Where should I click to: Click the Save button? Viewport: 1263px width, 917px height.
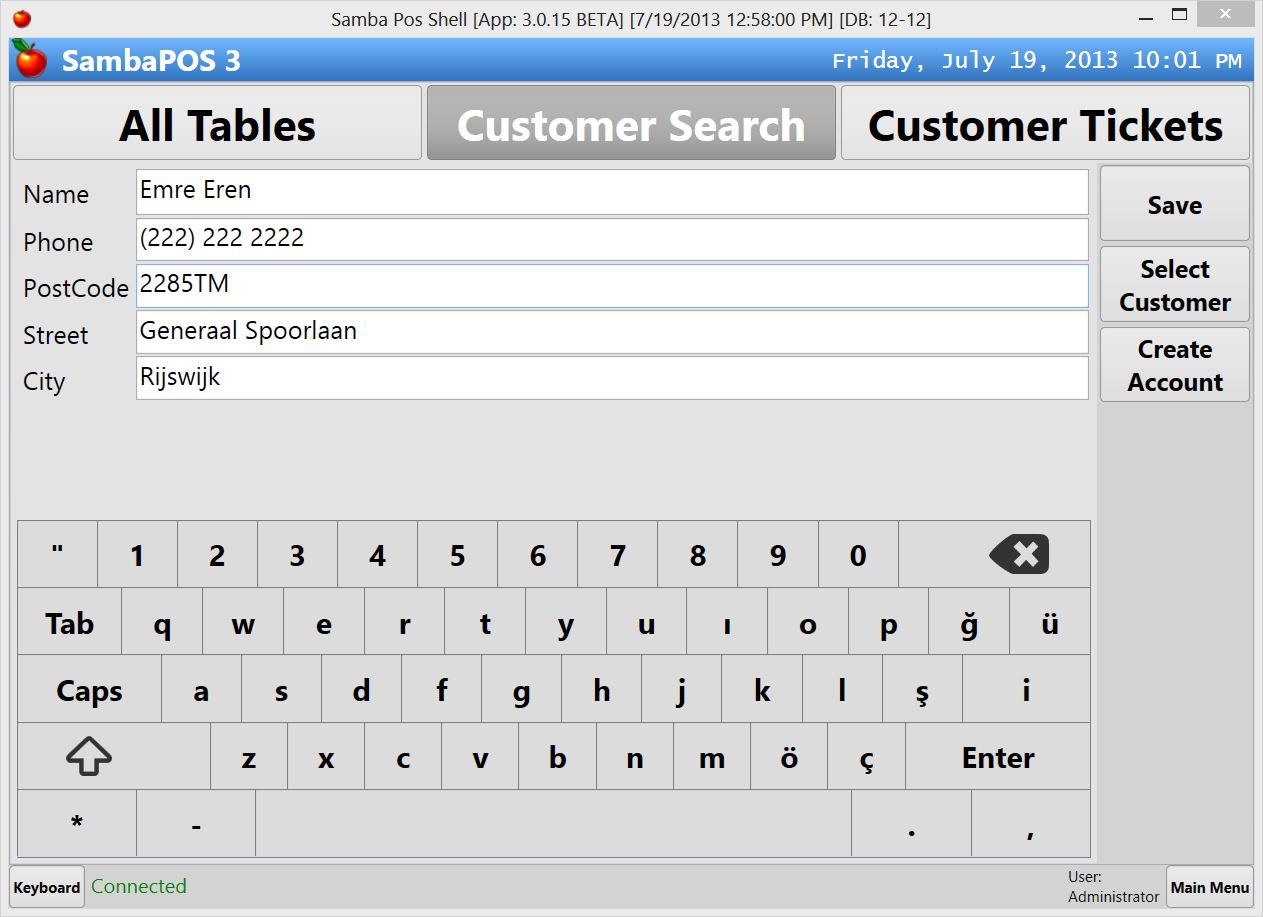[1174, 204]
